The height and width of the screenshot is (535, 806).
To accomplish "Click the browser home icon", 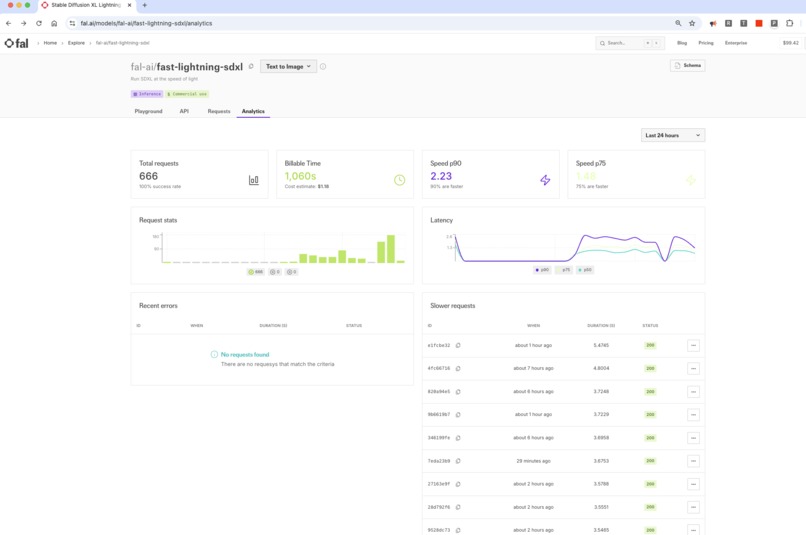I will [54, 23].
